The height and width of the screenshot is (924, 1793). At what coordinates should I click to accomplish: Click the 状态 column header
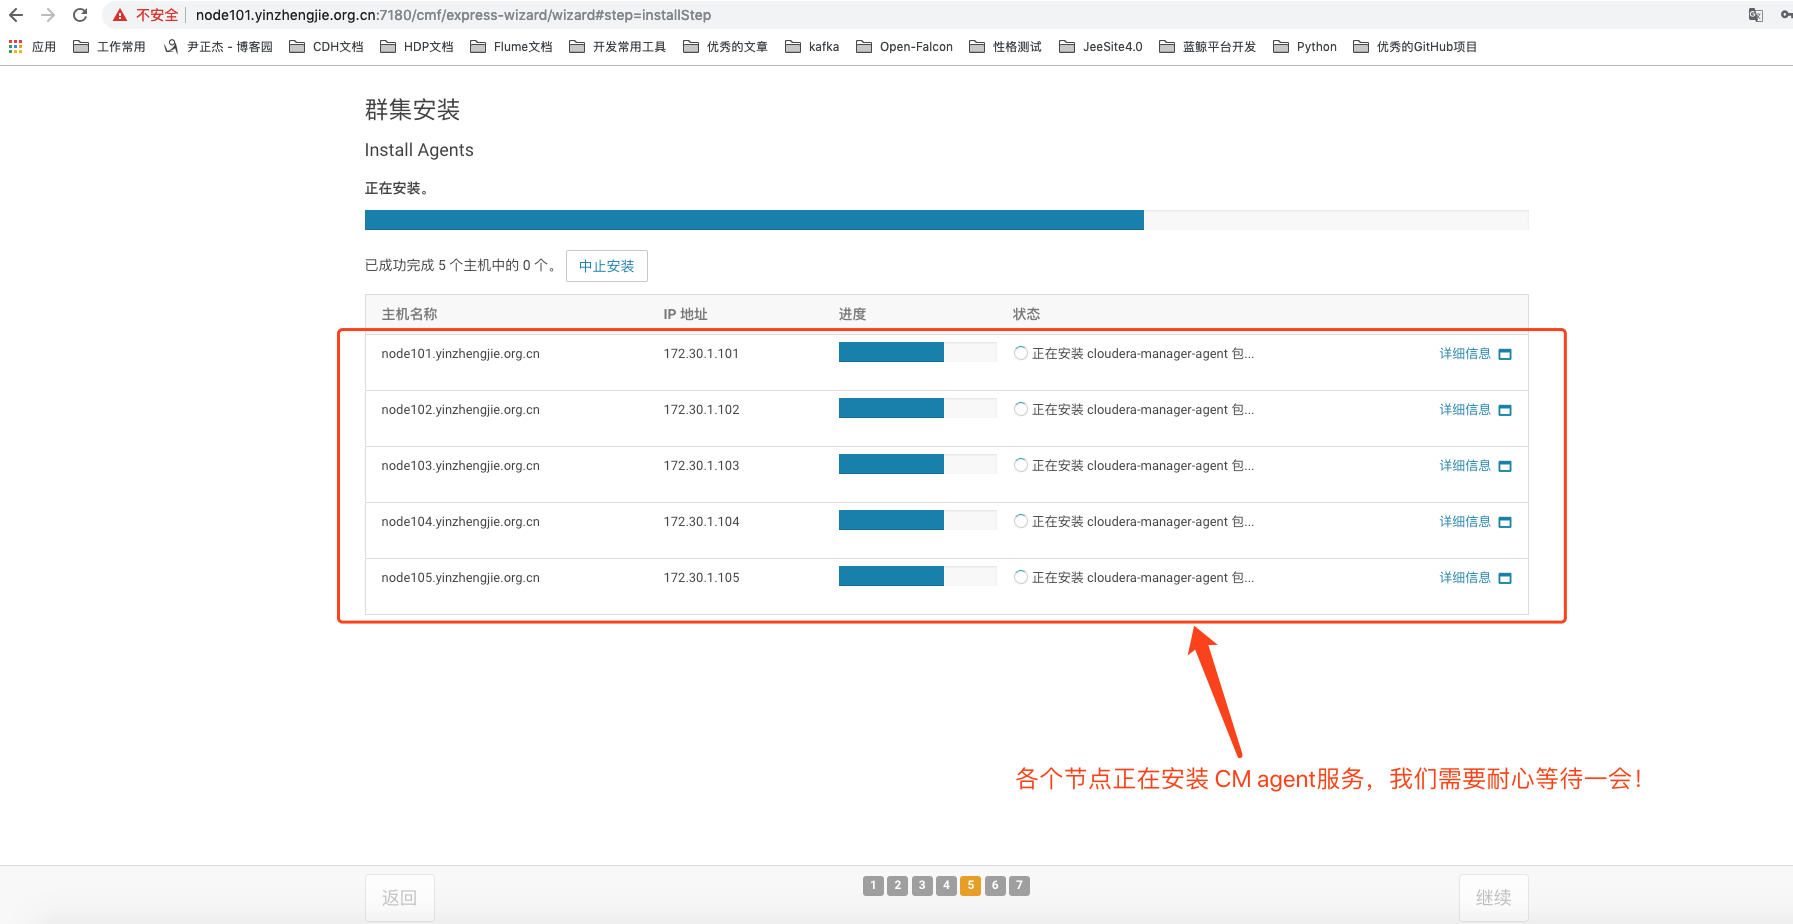(1026, 314)
